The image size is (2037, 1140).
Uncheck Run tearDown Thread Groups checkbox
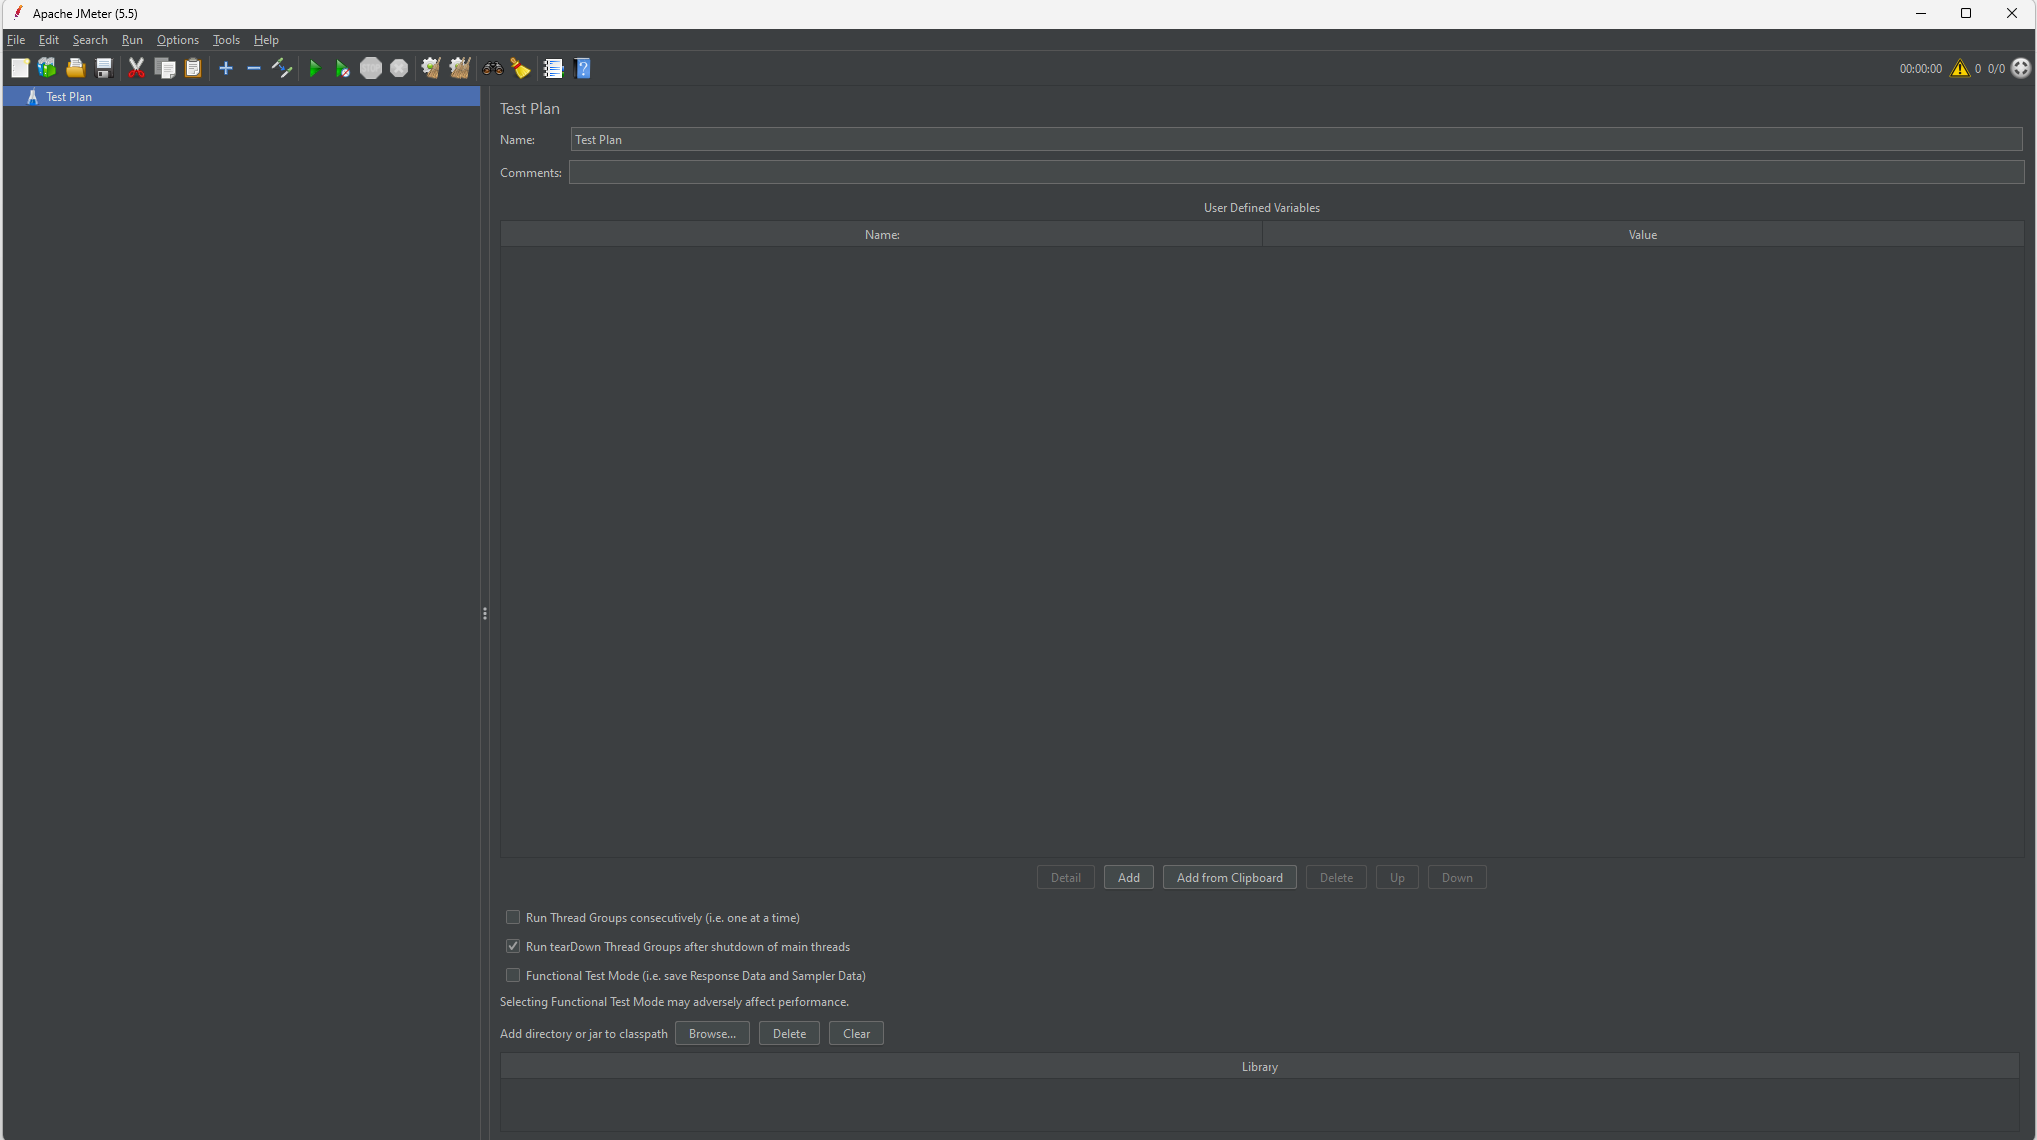click(513, 946)
